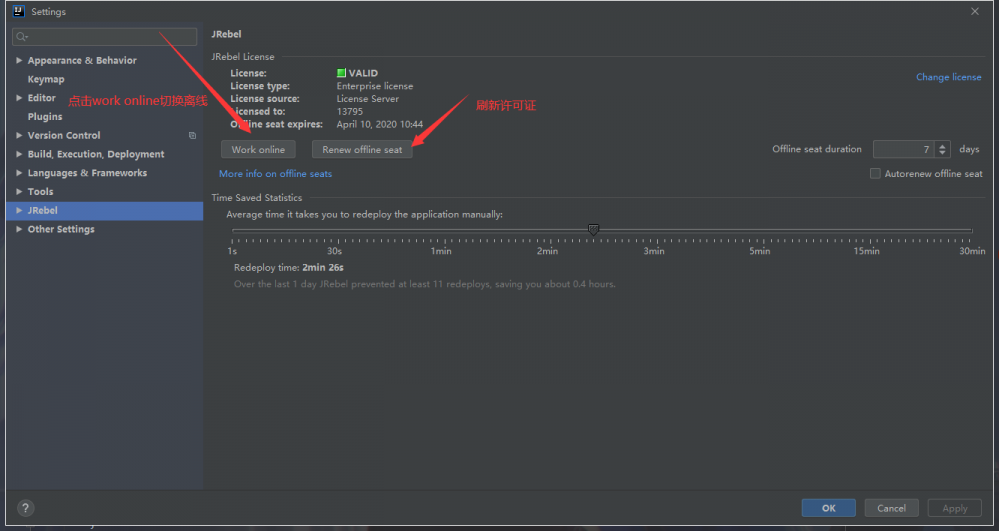999x531 pixels.
Task: Select the Tools settings entry
Action: pyautogui.click(x=40, y=191)
